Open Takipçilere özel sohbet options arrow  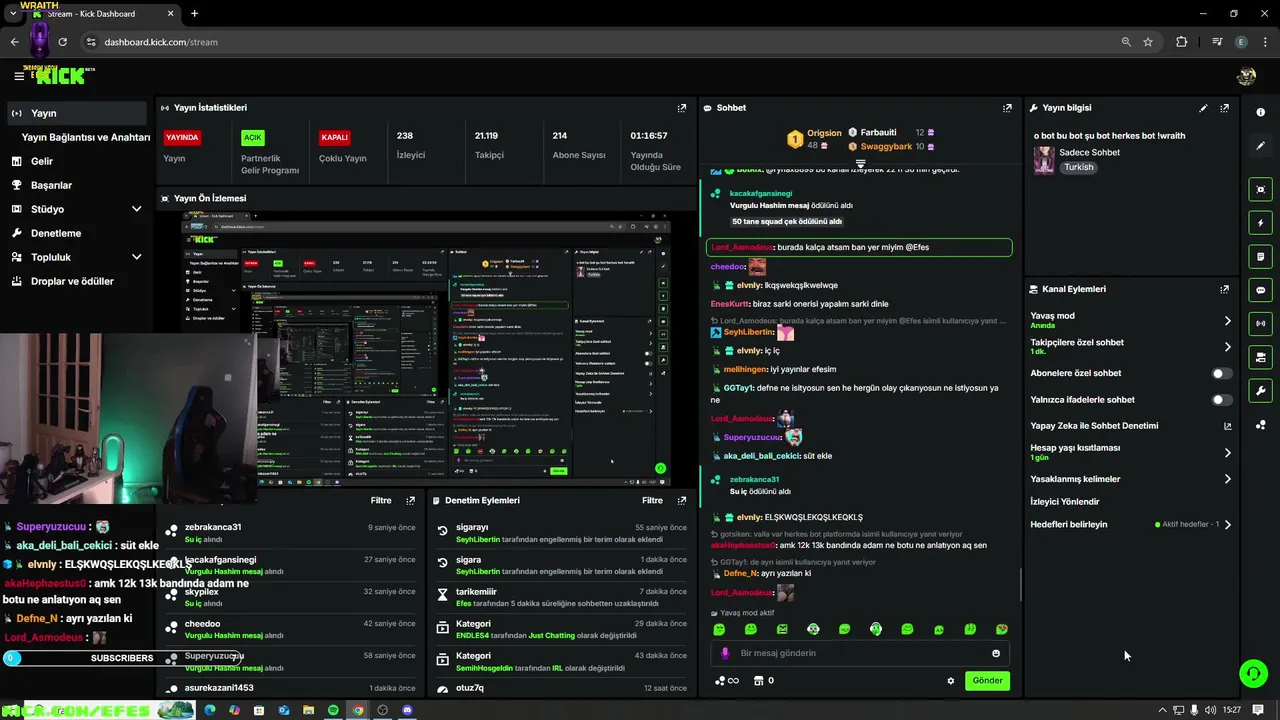click(1227, 347)
